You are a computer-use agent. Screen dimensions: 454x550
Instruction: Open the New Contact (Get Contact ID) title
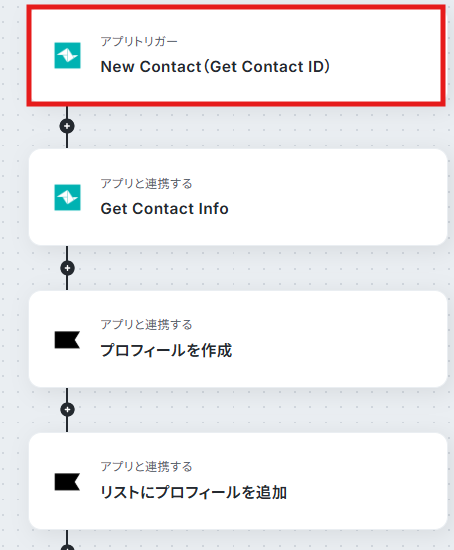tap(215, 67)
